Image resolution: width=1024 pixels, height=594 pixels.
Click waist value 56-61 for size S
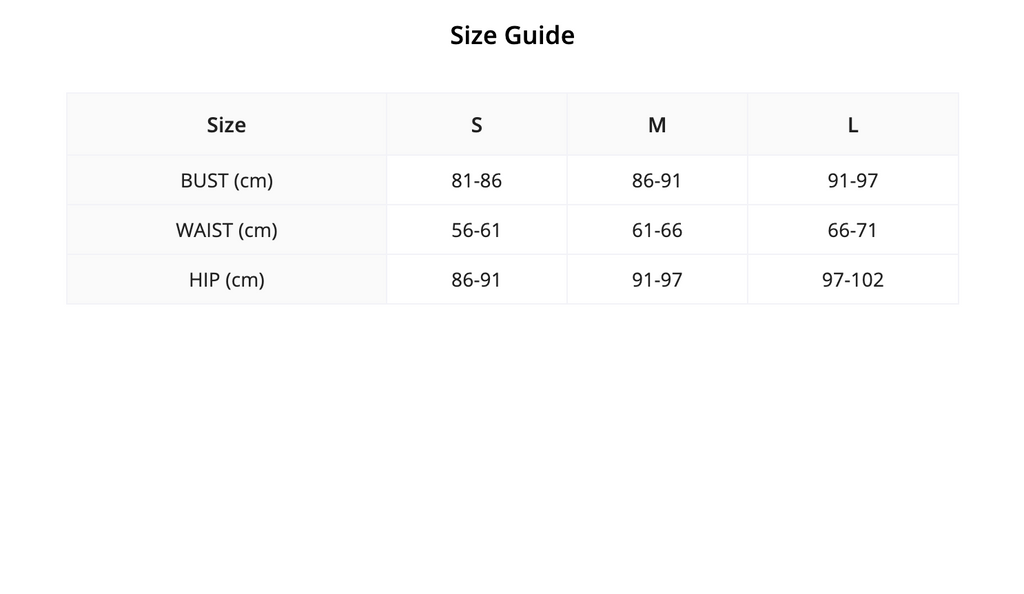coord(477,230)
